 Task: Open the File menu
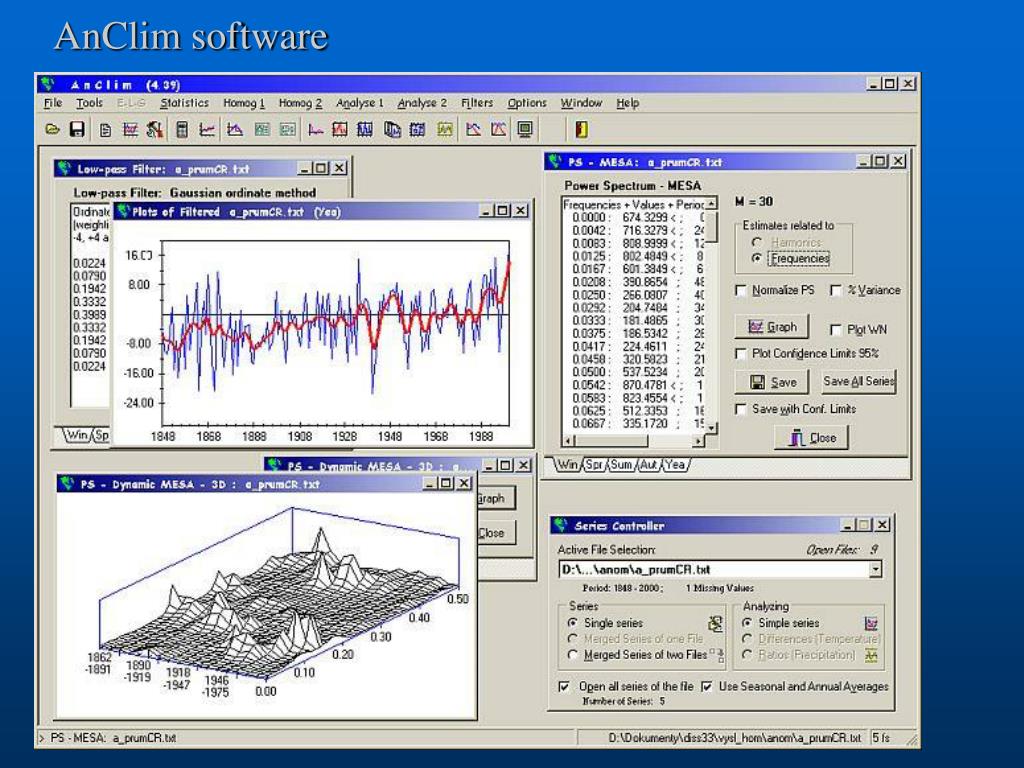coord(53,103)
